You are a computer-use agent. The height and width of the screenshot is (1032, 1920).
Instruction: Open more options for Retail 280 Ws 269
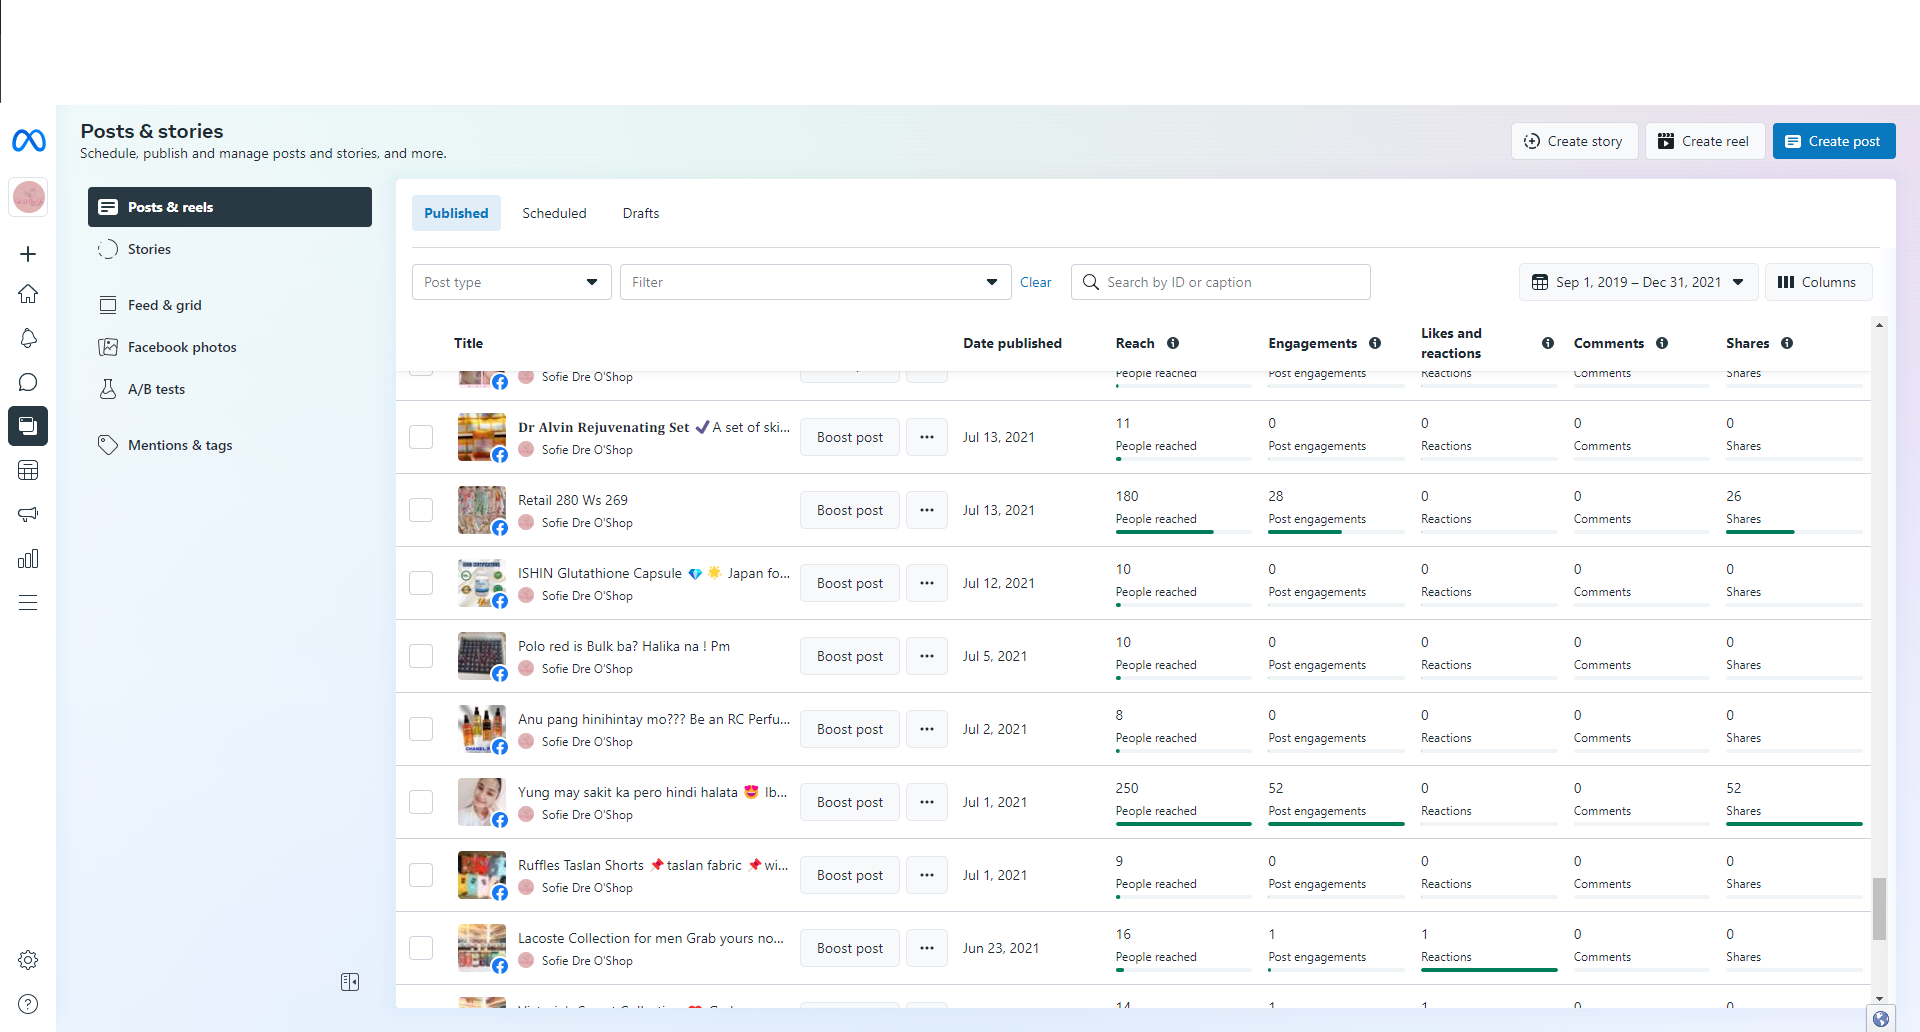pos(927,510)
